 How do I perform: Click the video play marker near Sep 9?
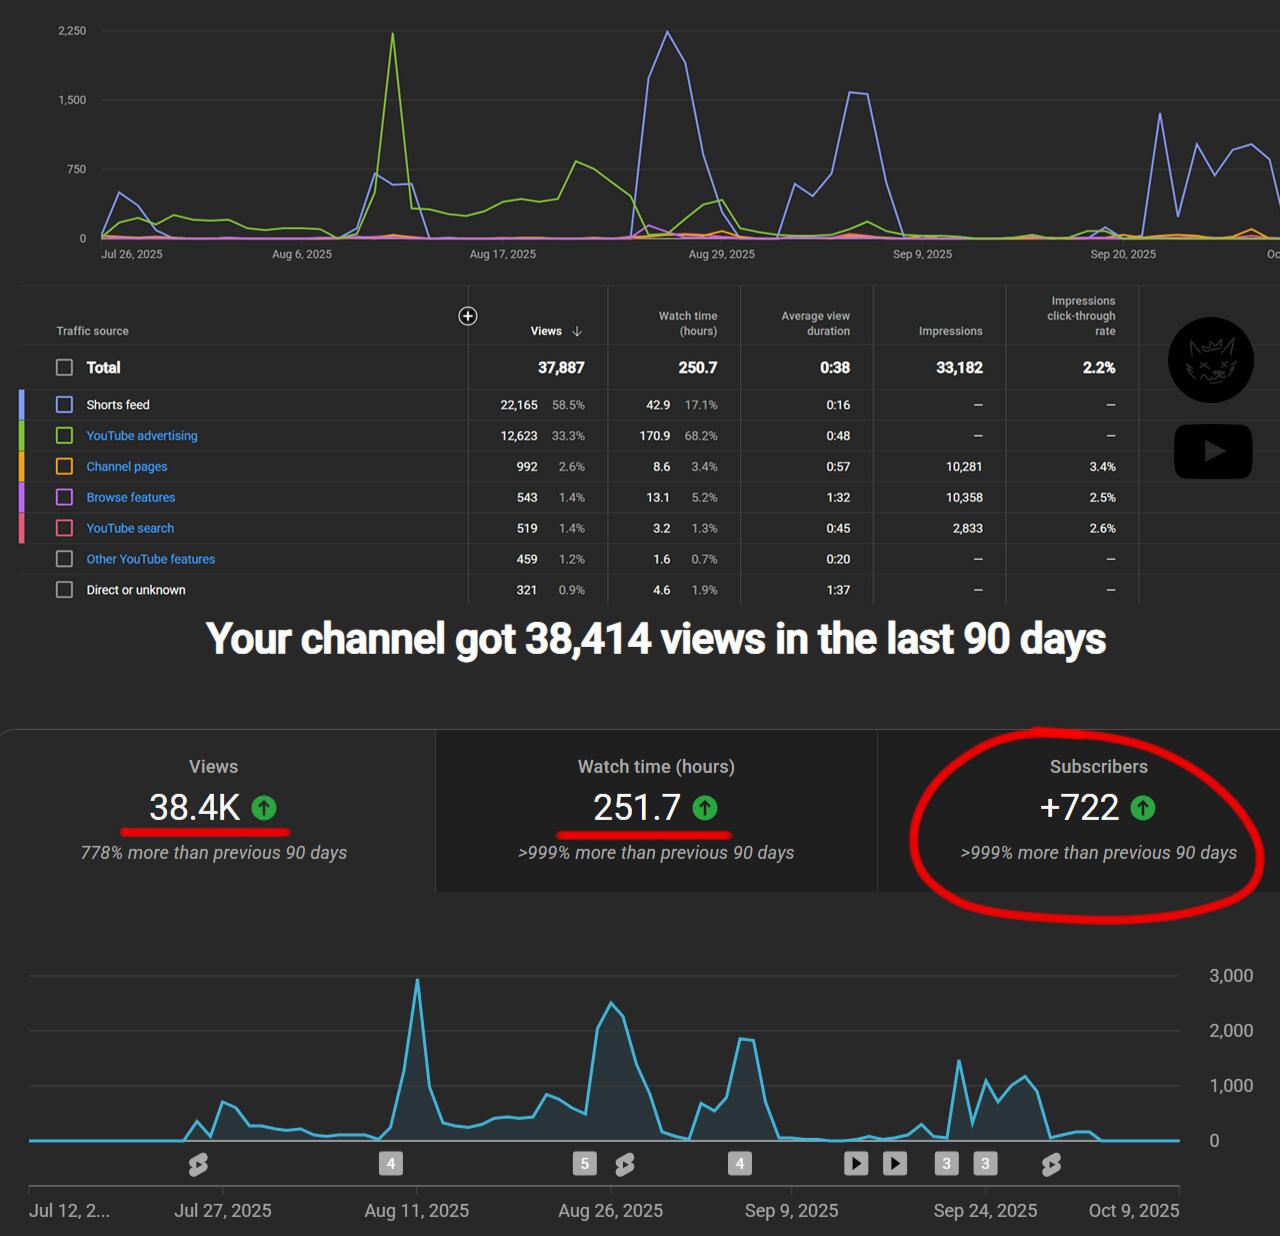856,1164
